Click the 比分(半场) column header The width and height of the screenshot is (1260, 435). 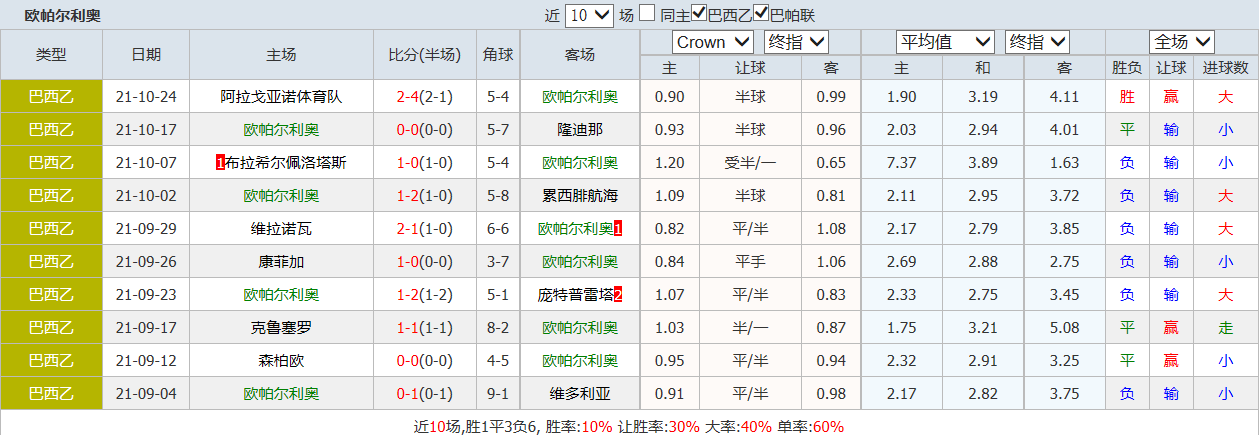(x=424, y=55)
